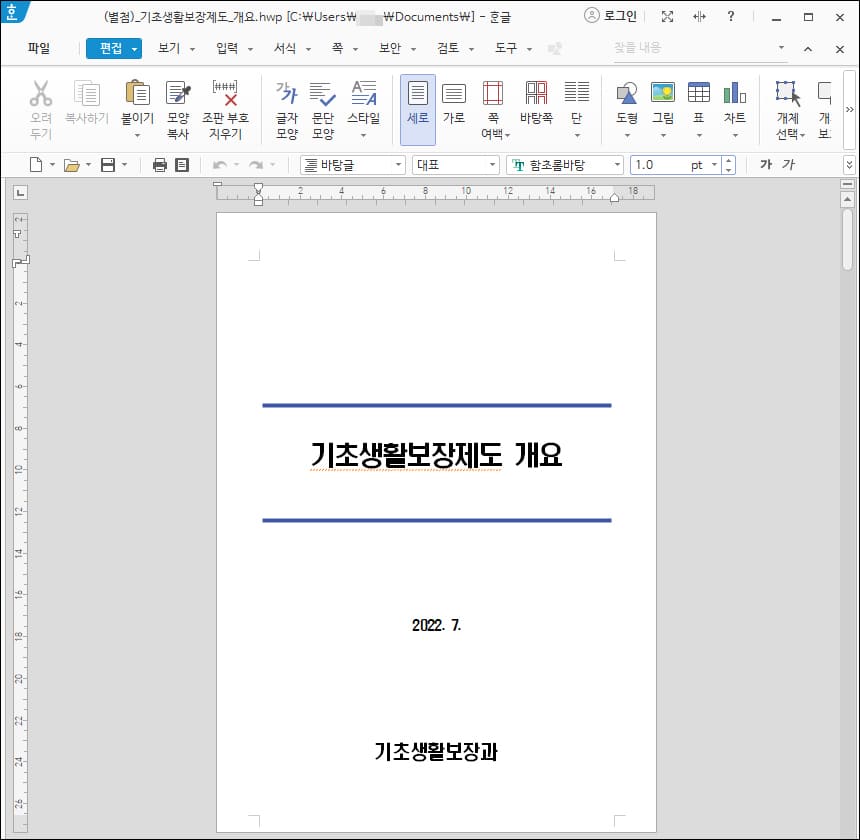Click the text 기초생활보장과 in the document

pyautogui.click(x=436, y=751)
